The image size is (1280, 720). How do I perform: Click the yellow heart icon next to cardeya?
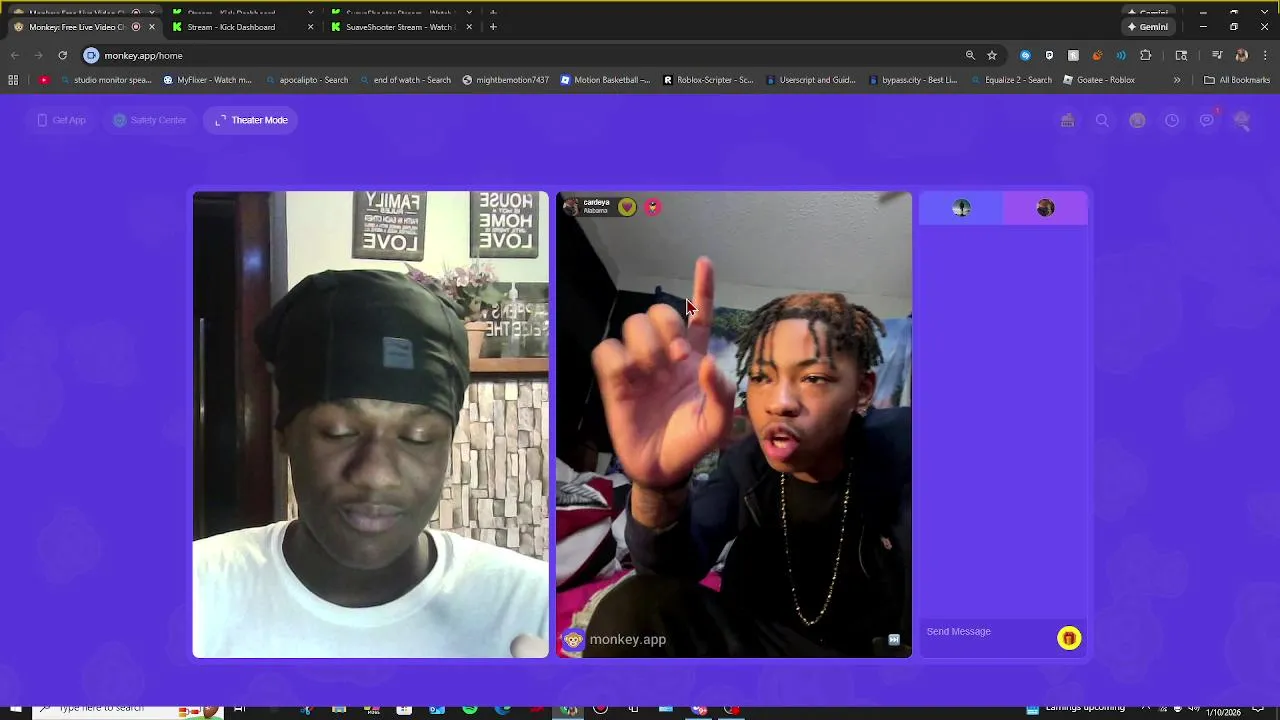(627, 207)
